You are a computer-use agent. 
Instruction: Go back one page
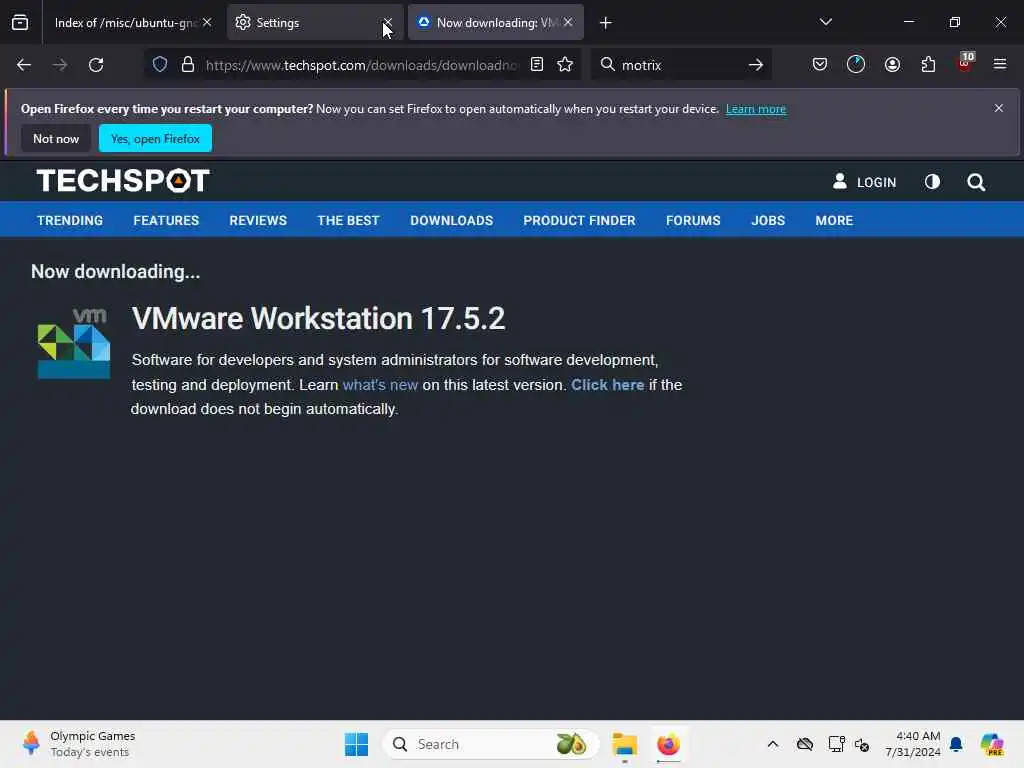[24, 65]
